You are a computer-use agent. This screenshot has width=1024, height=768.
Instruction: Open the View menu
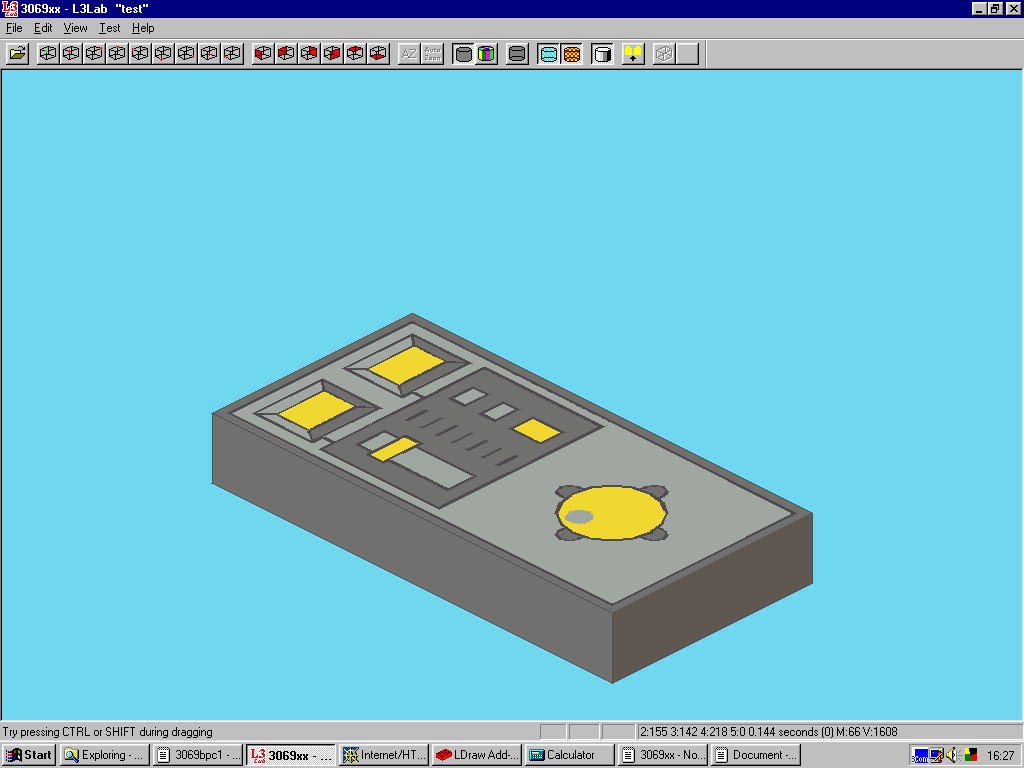[75, 28]
